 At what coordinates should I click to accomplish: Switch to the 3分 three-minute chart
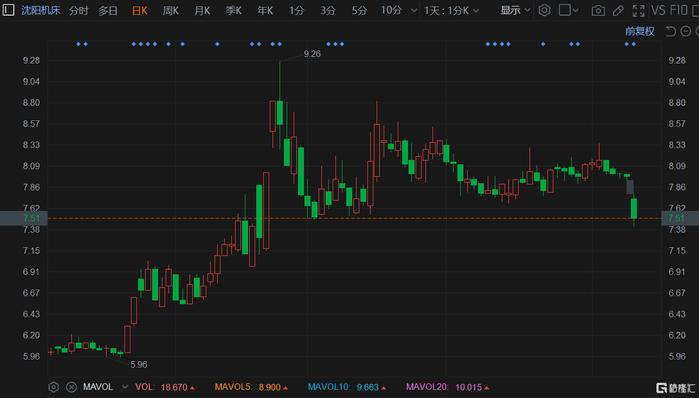328,10
